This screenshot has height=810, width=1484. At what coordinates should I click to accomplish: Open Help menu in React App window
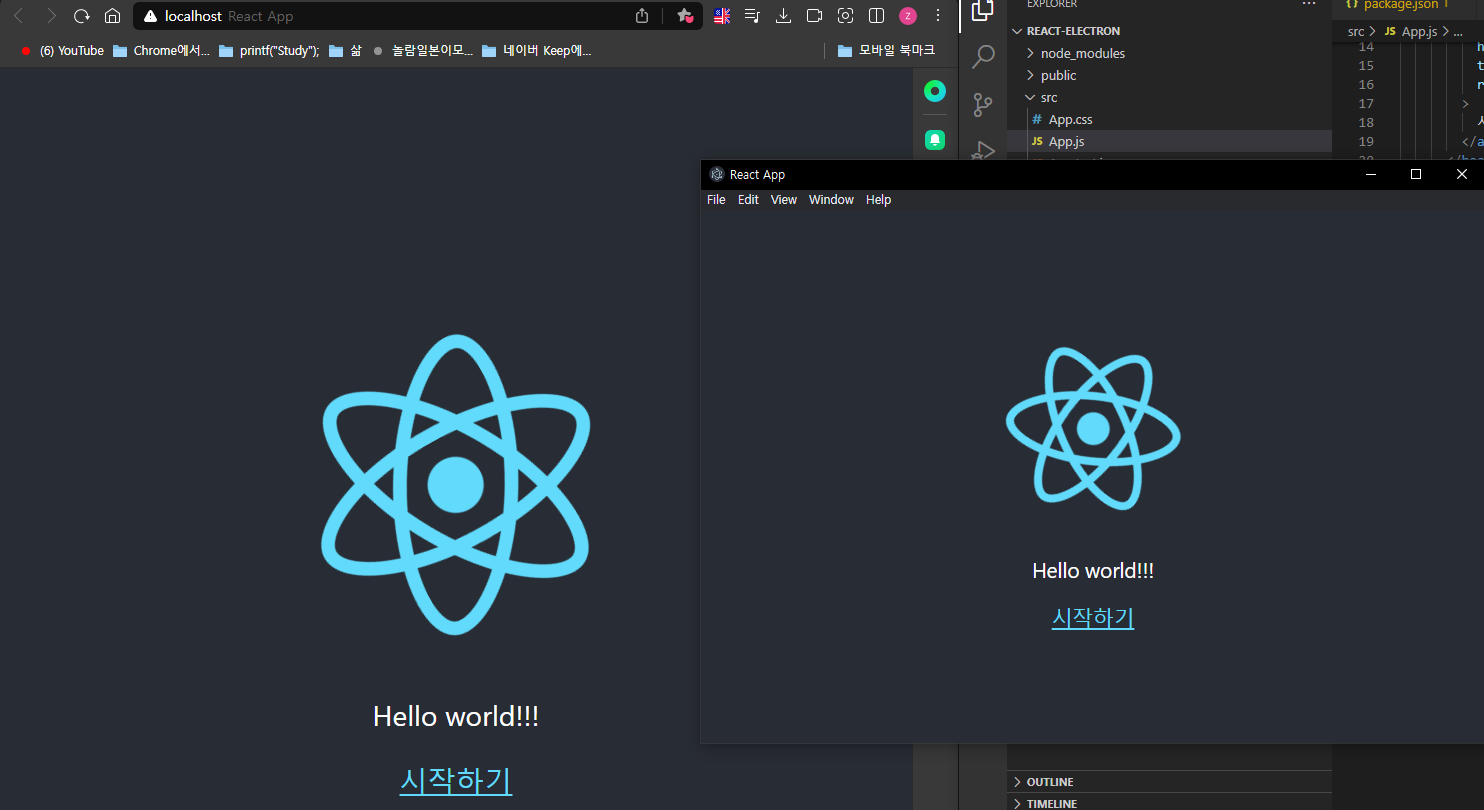tap(878, 200)
